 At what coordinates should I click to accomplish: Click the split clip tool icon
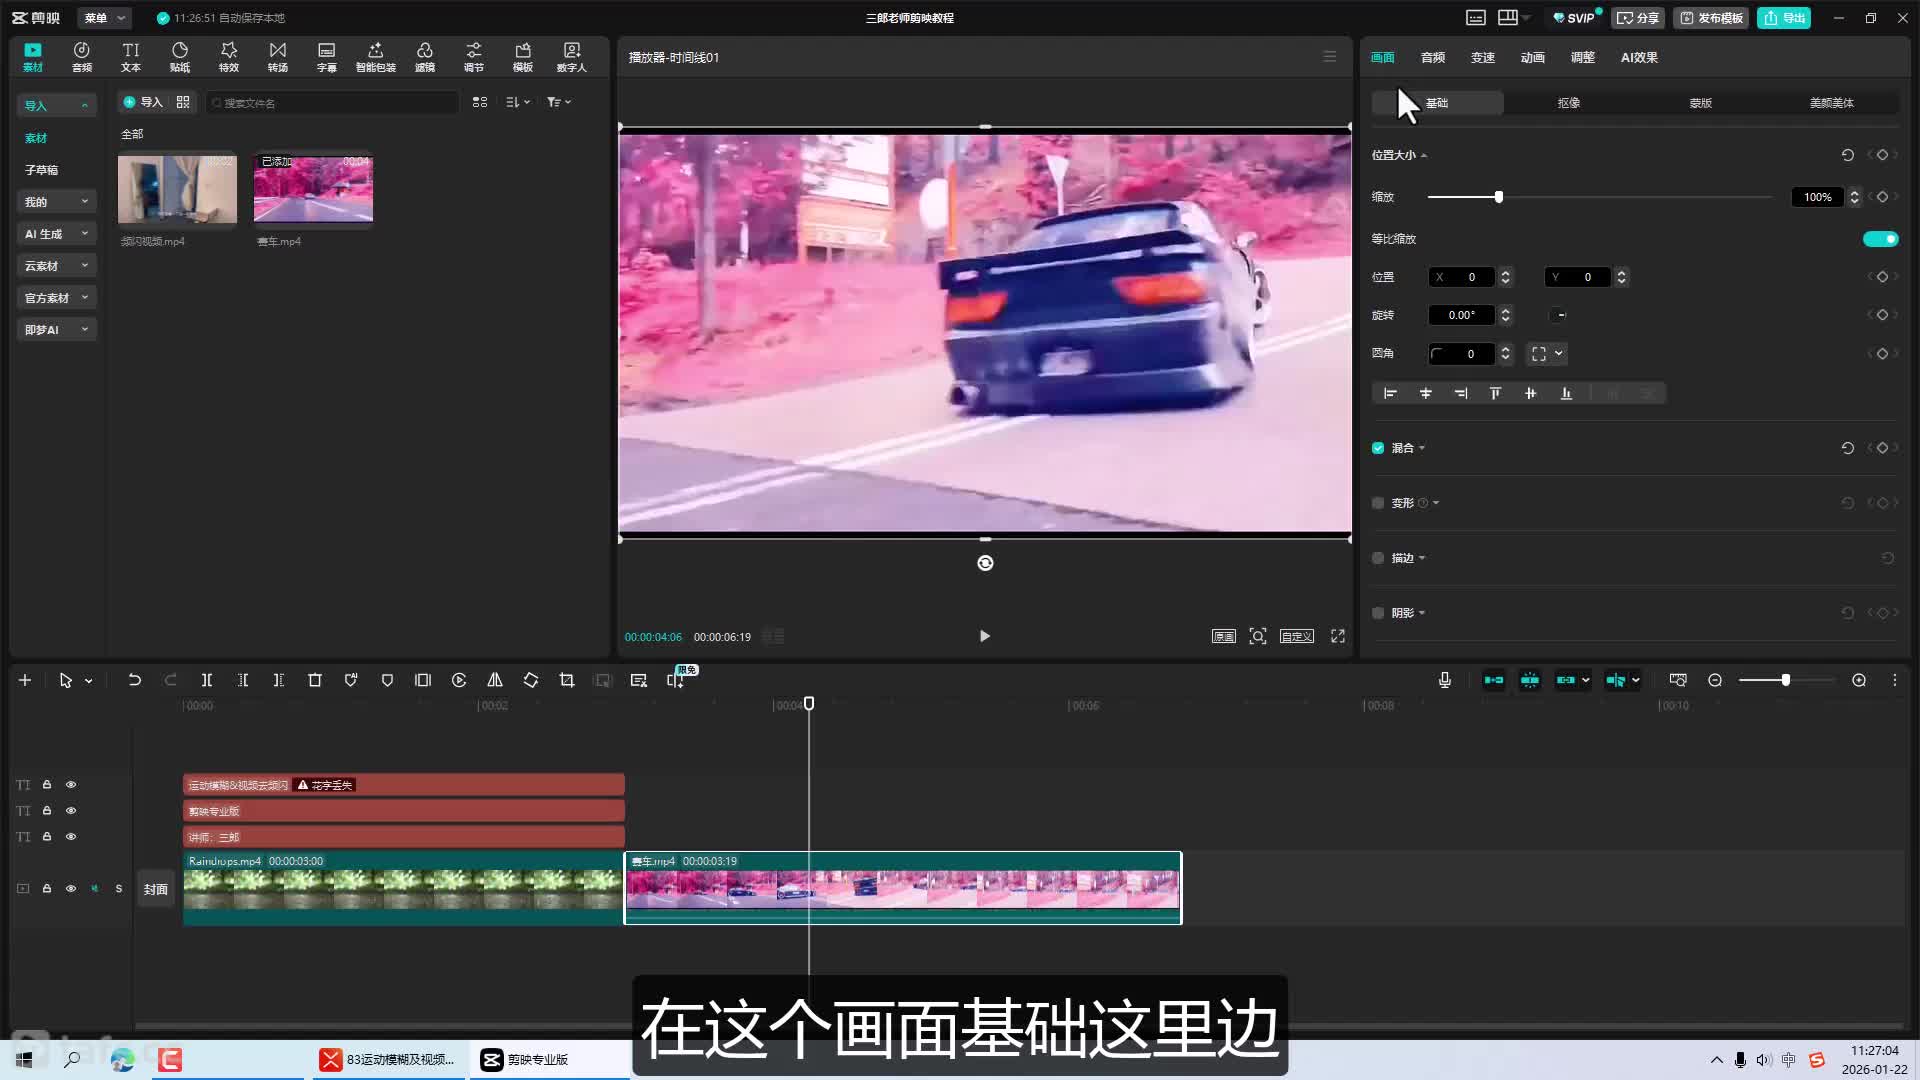tap(207, 680)
